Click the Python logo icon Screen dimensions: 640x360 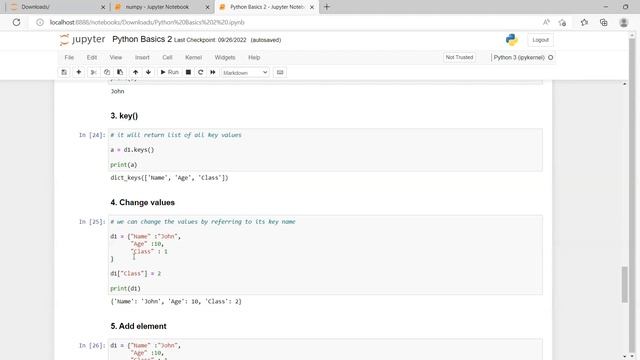[511, 40]
